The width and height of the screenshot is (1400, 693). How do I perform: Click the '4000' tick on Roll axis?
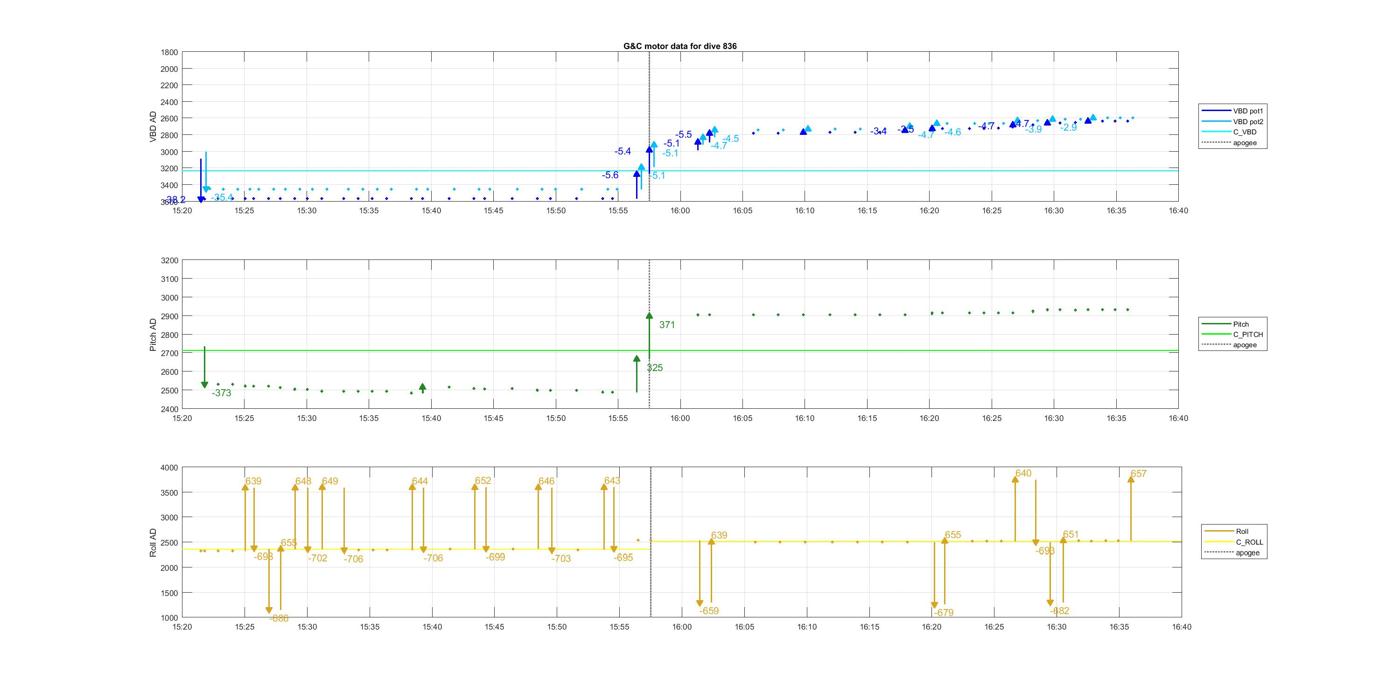170,467
